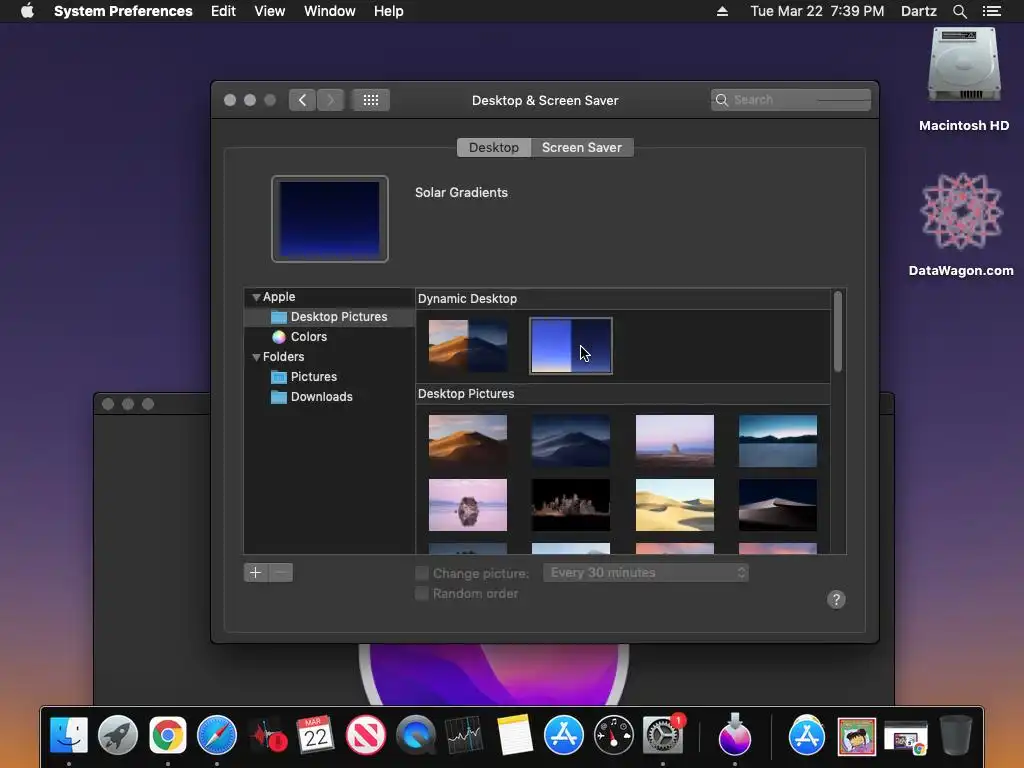Open cartoon picture icon in Dock
Screen dimensions: 1024x768
pos(856,735)
